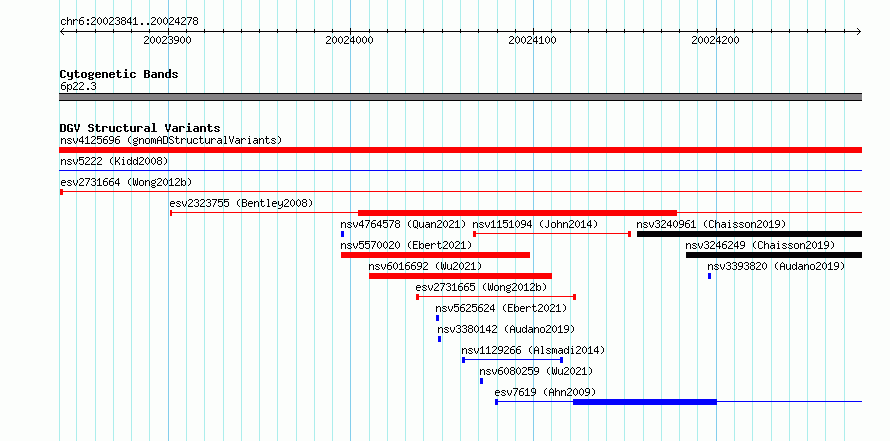The width and height of the screenshot is (890, 441).
Task: Click the esv7619 (Ahn2009) label
Action: [545, 392]
